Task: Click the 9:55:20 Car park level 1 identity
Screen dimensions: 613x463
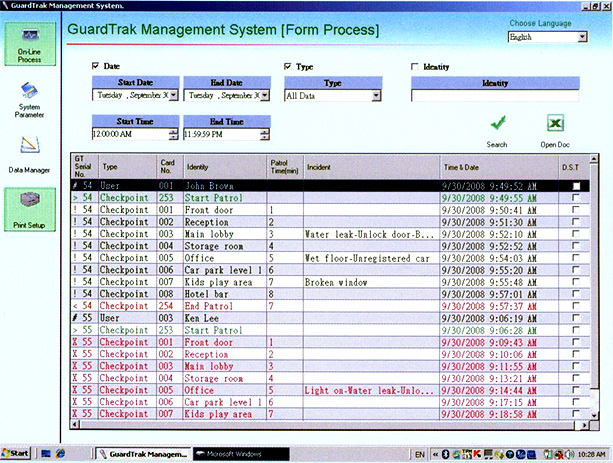Action: click(223, 270)
